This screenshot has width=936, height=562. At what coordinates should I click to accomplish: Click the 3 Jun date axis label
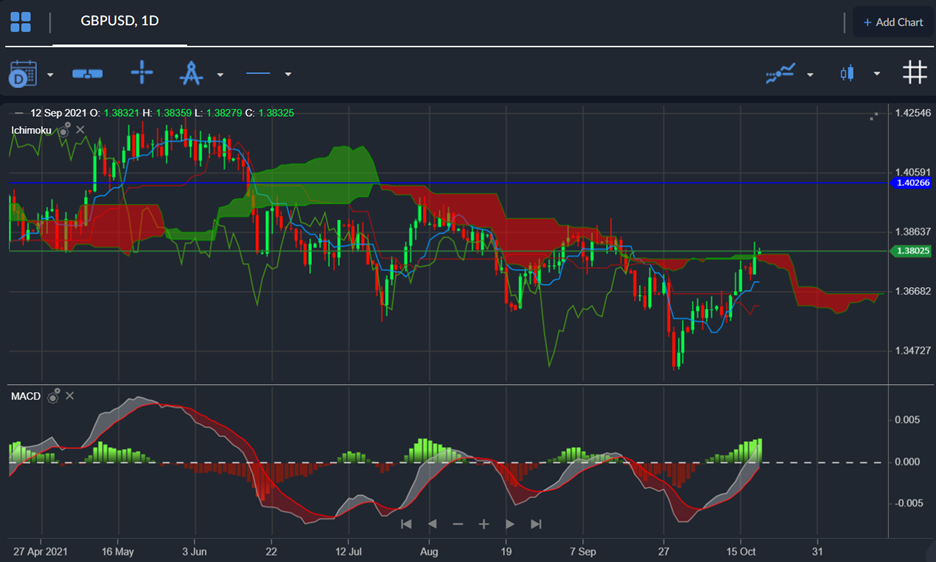(195, 551)
